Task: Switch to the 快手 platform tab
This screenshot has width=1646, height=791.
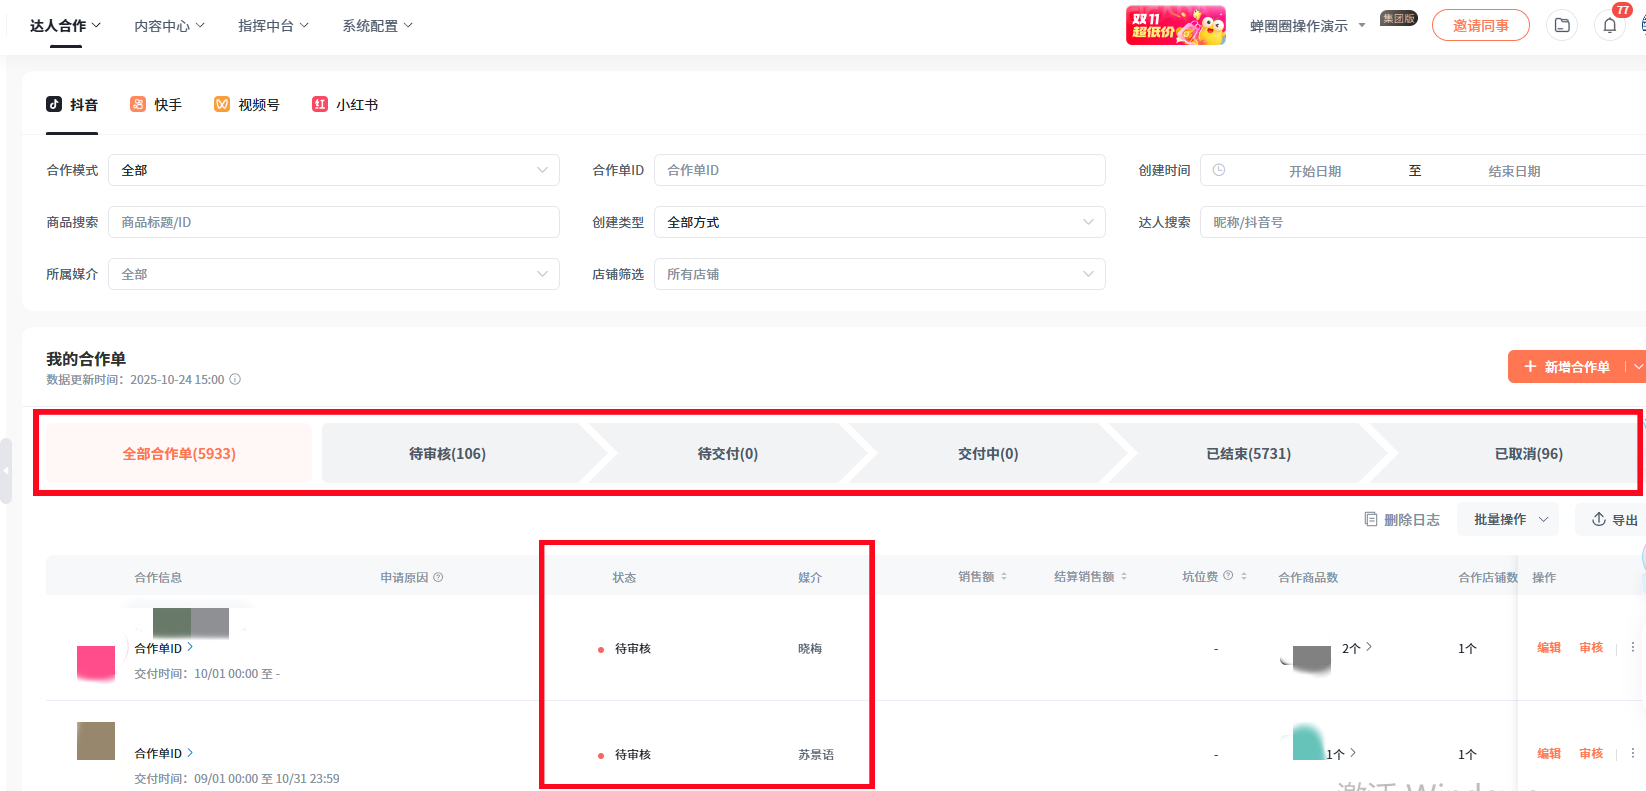Action: (x=156, y=105)
